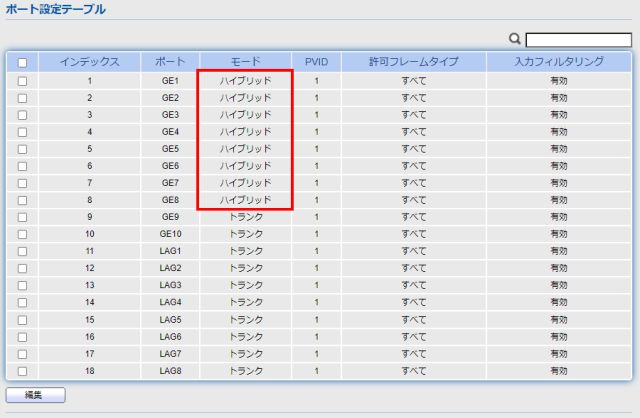Click ハイブリッド mode in GE1 row
The image size is (640, 418).
pyautogui.click(x=245, y=81)
